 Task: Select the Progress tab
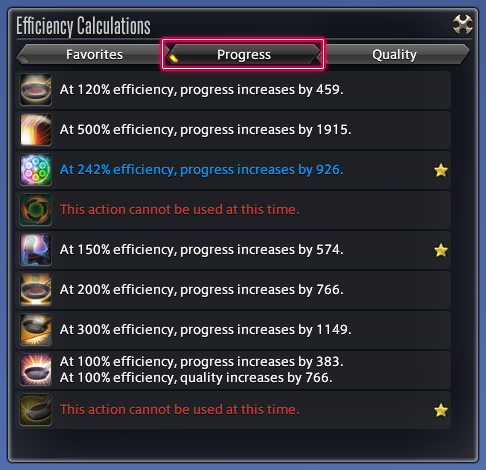244,54
